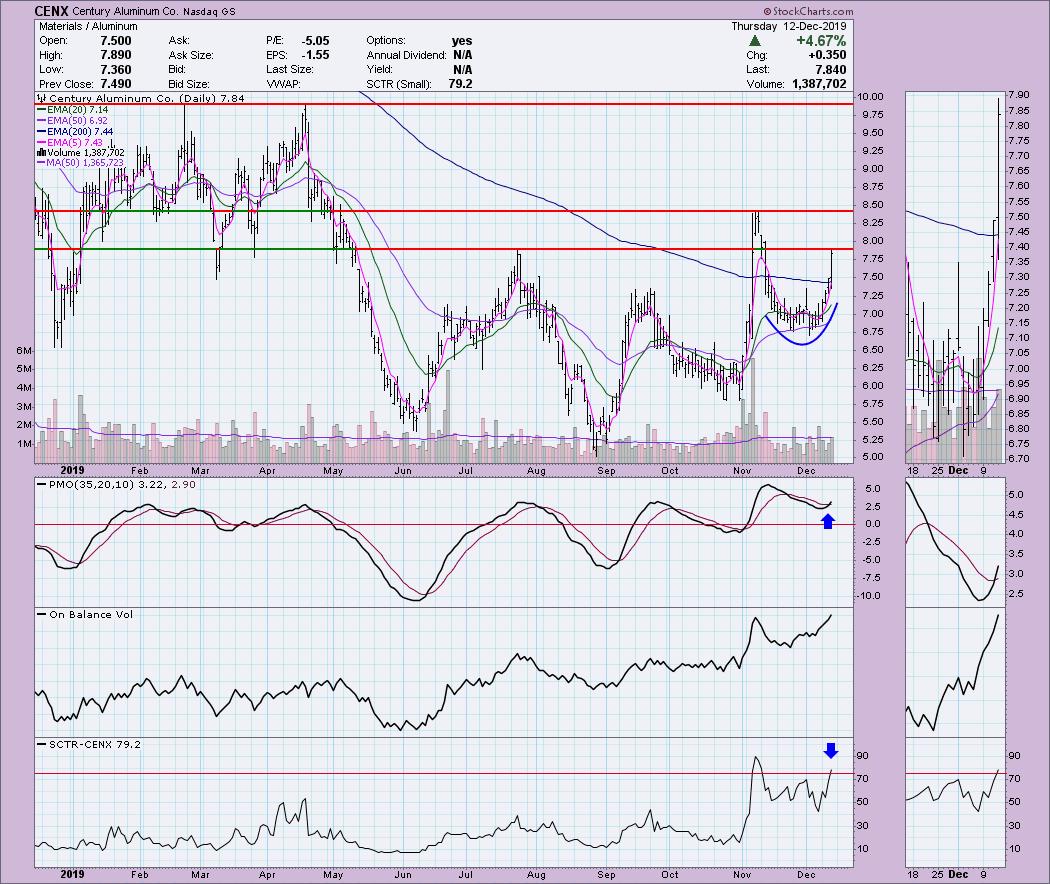Click the header Volume 1,387,702 value
The image size is (1050, 884).
819,84
